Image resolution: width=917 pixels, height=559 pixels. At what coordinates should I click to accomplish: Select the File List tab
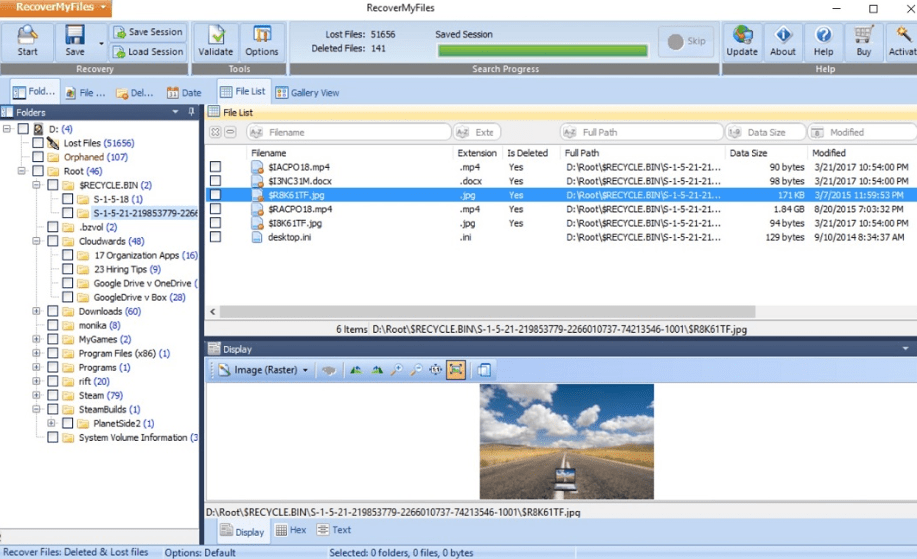[243, 91]
